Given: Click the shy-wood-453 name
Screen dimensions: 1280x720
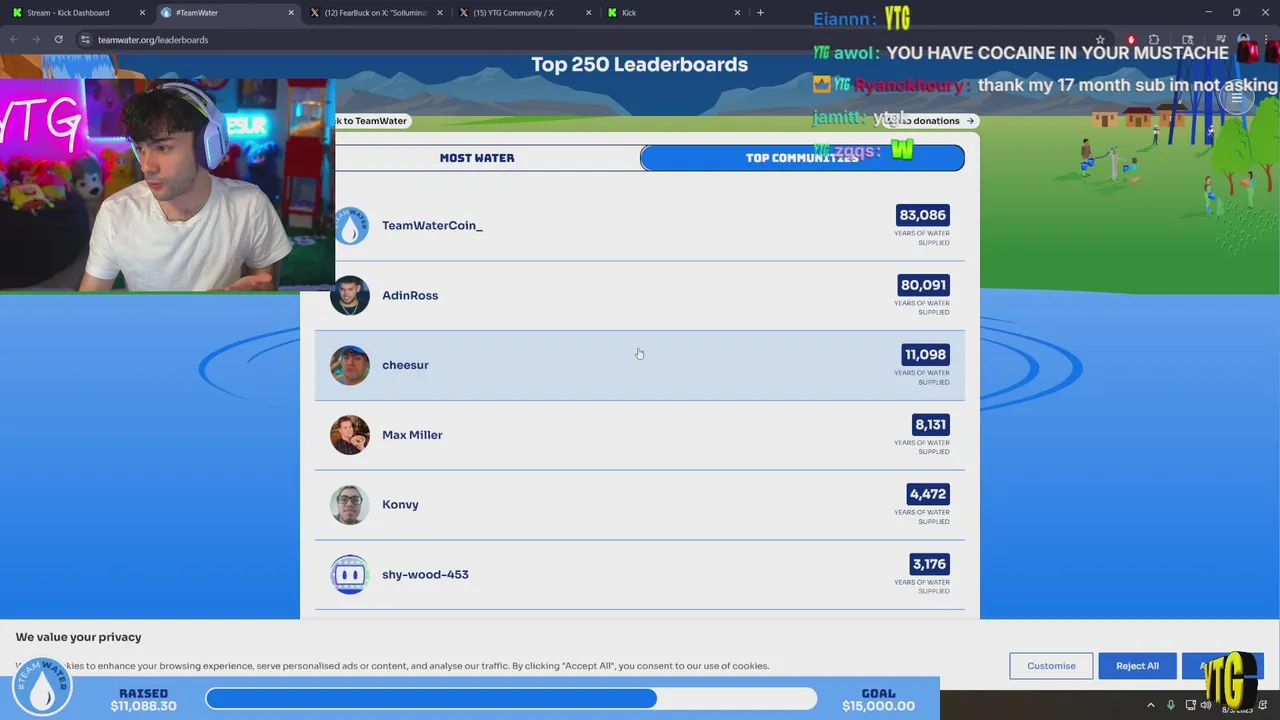Looking at the screenshot, I should click(x=425, y=574).
